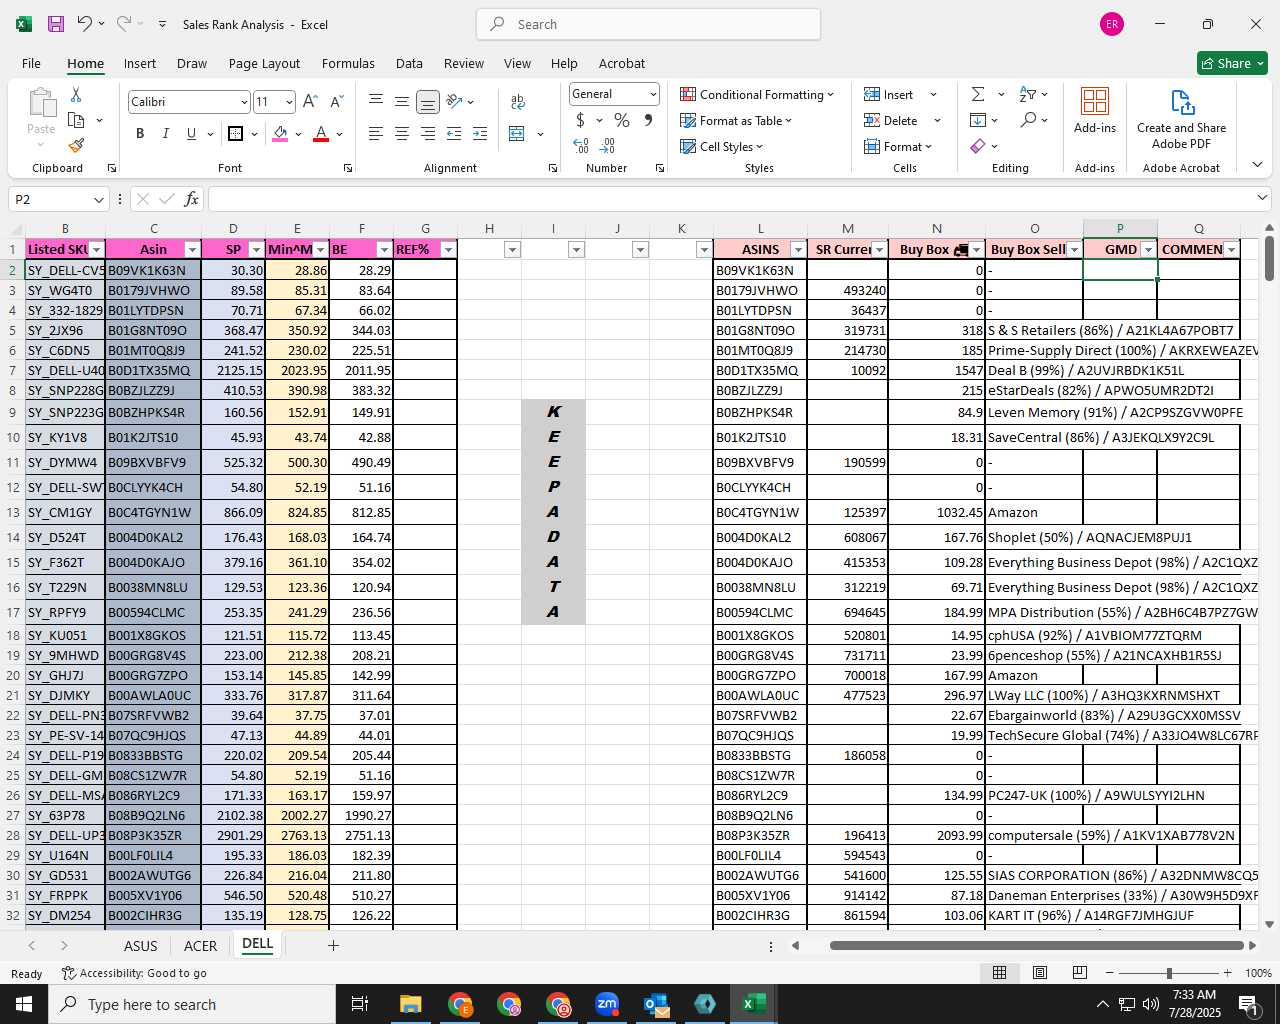Image resolution: width=1280 pixels, height=1024 pixels.
Task: Open the File menu
Action: pos(31,63)
